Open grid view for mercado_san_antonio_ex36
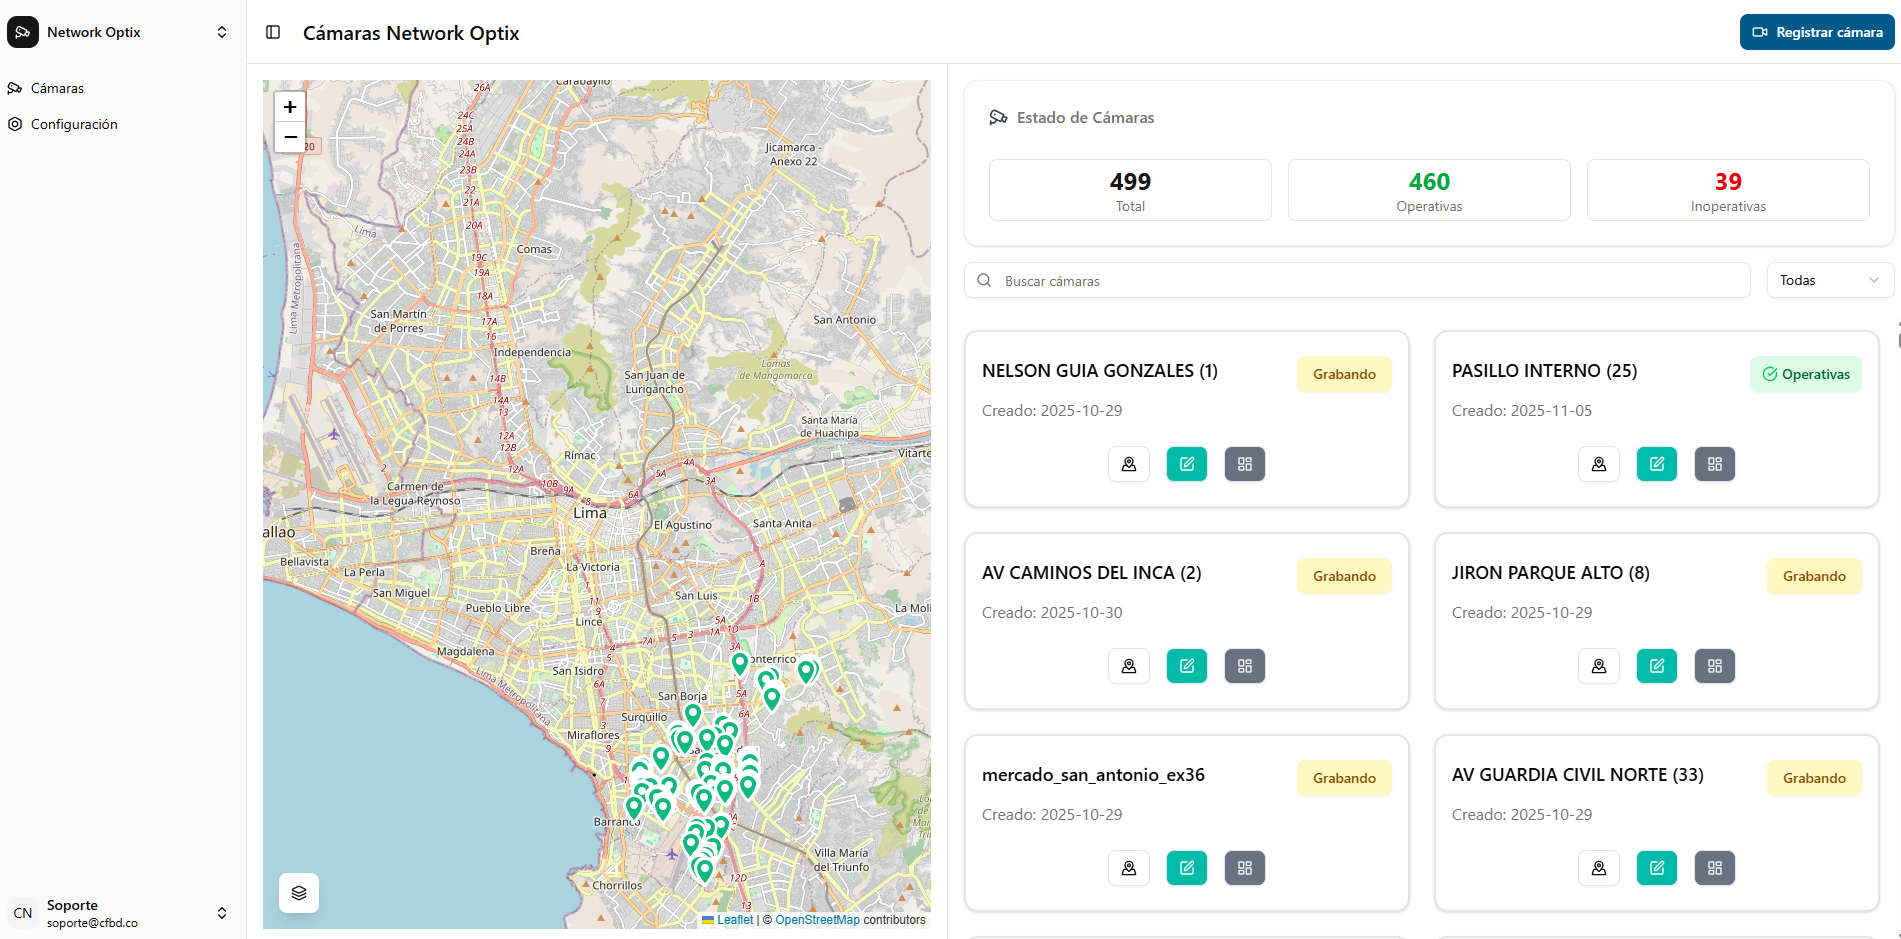The image size is (1901, 939). [1245, 868]
